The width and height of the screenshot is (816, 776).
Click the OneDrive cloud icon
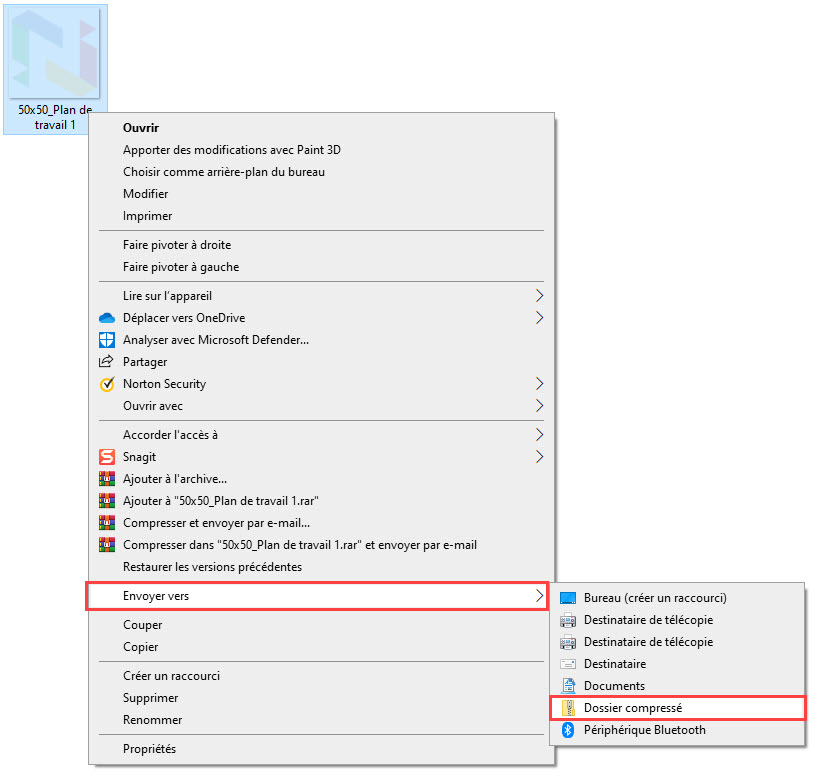[x=107, y=318]
